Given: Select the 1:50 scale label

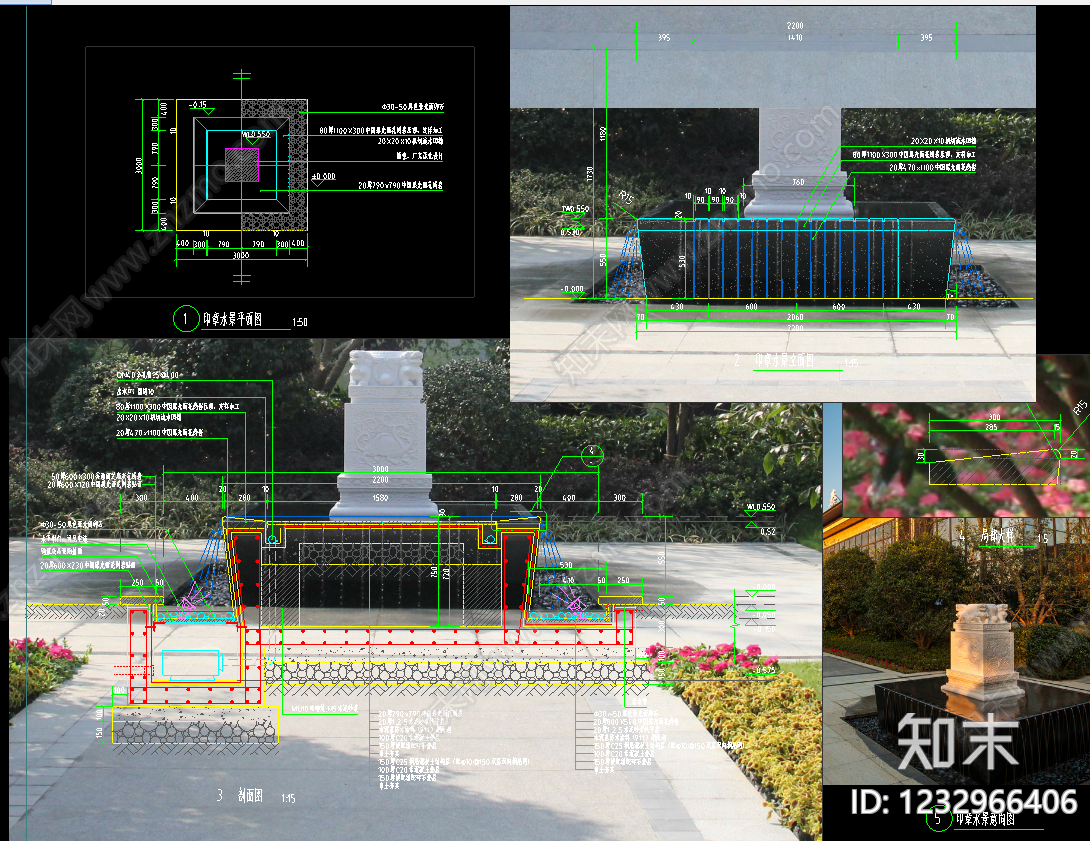Looking at the screenshot, I should coord(300,322).
